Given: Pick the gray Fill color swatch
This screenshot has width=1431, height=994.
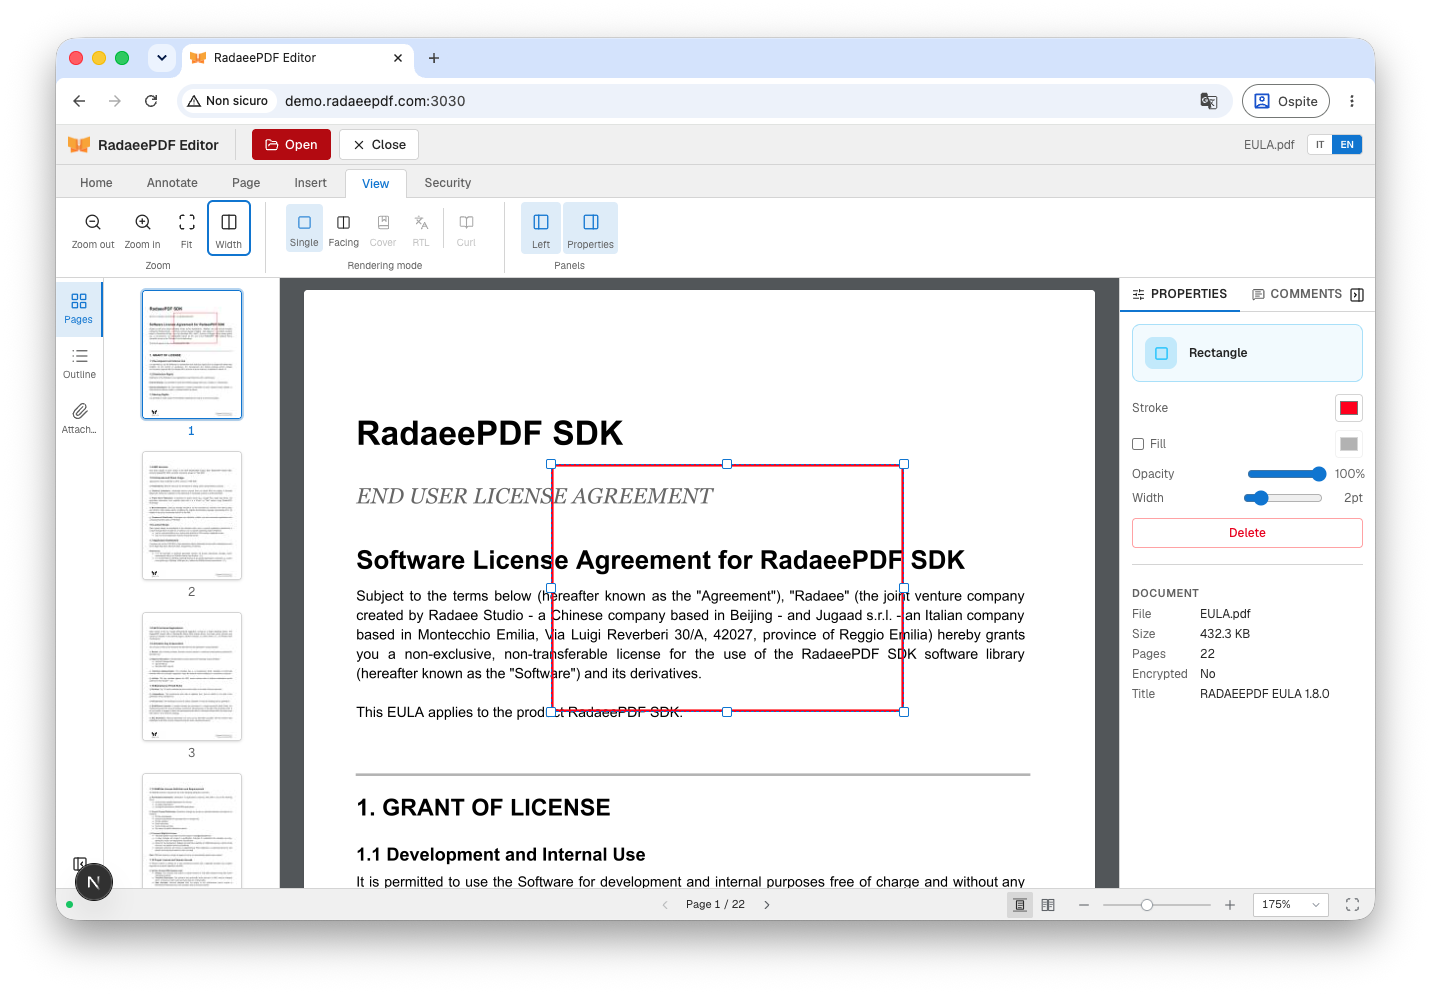Looking at the screenshot, I should click(1349, 444).
